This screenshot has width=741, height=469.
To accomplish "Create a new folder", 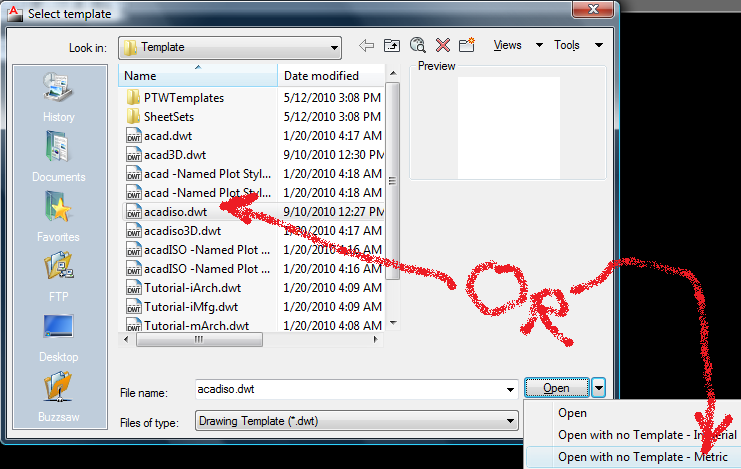I will tap(467, 45).
